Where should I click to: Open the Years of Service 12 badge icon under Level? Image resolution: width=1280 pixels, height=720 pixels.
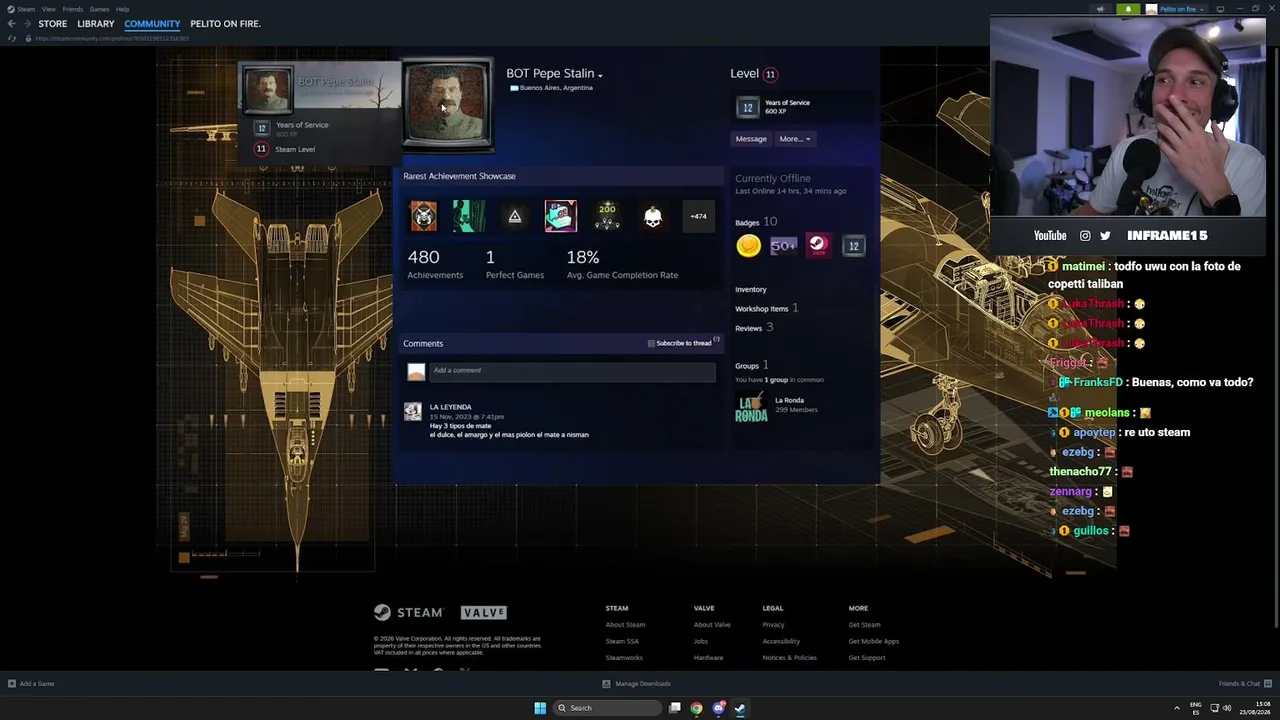click(747, 107)
